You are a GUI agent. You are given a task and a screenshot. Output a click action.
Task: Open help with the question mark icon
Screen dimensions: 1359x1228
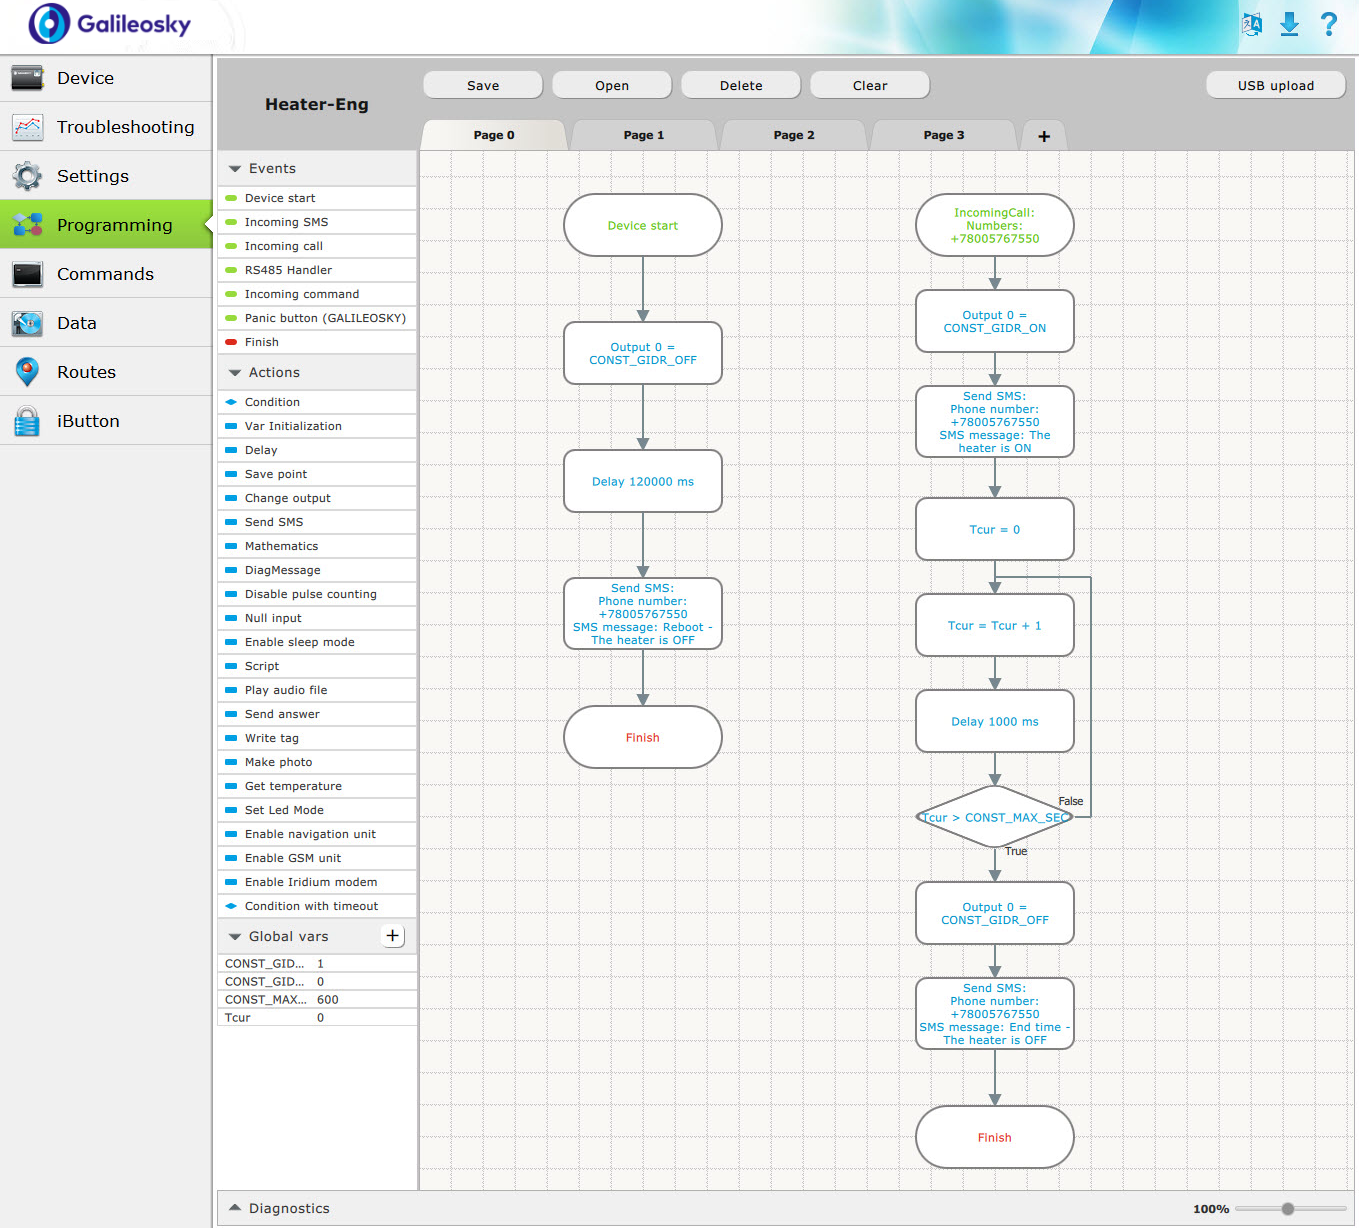[x=1329, y=24]
